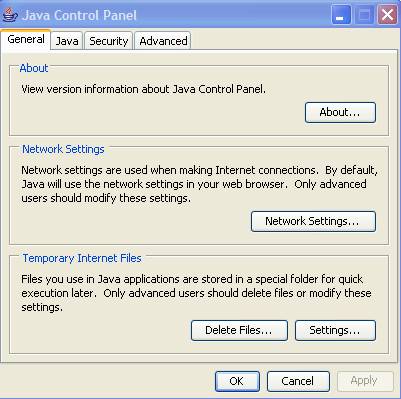Minimize the Java Control Panel window
401x399 pixels.
(341, 15)
